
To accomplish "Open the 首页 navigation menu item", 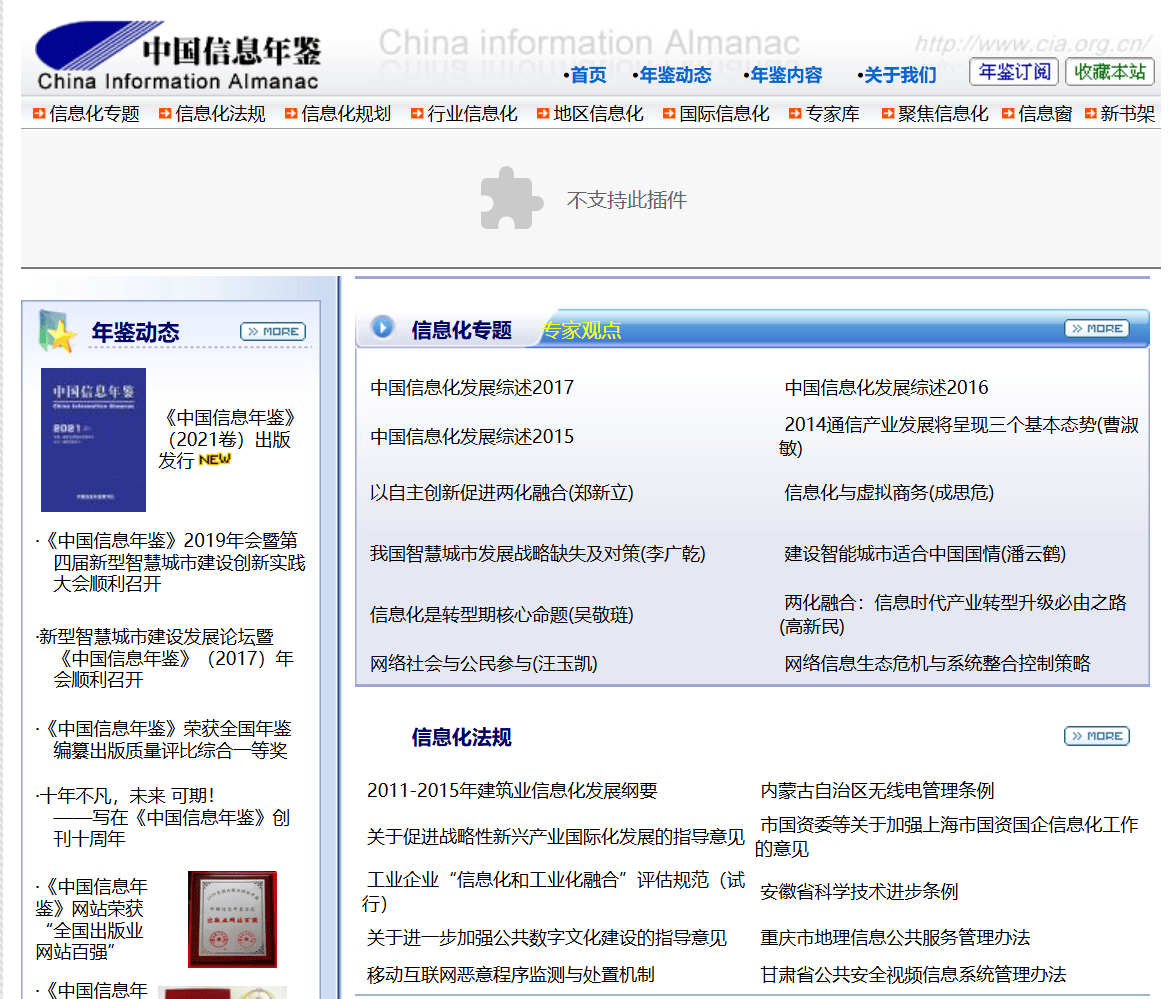I will click(x=588, y=74).
